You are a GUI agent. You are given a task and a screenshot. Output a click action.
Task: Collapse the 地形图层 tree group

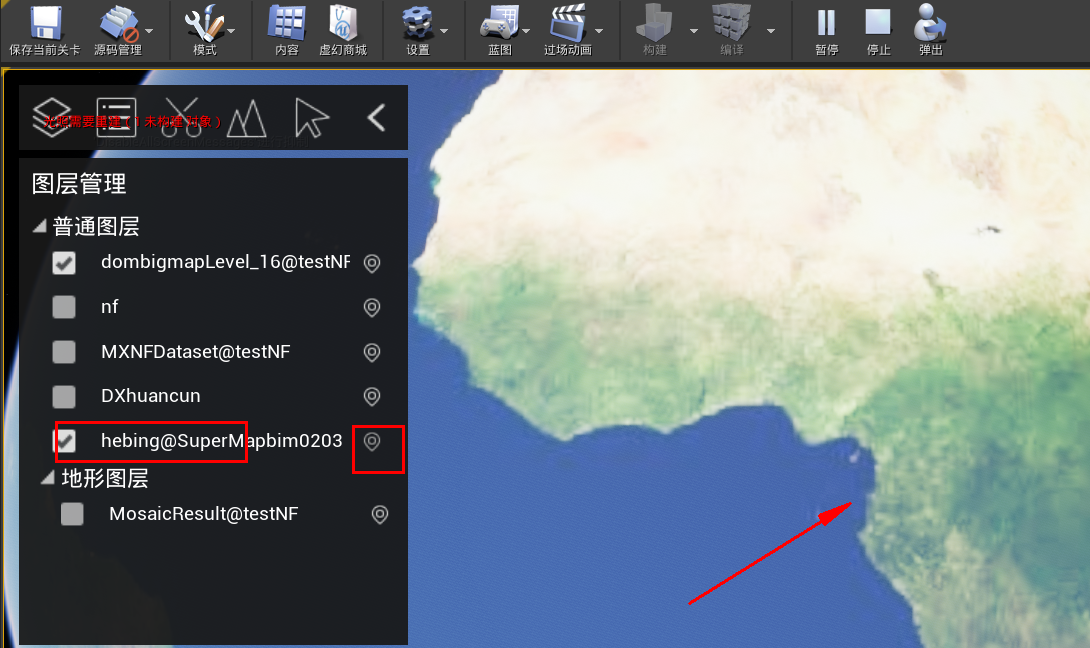point(48,478)
